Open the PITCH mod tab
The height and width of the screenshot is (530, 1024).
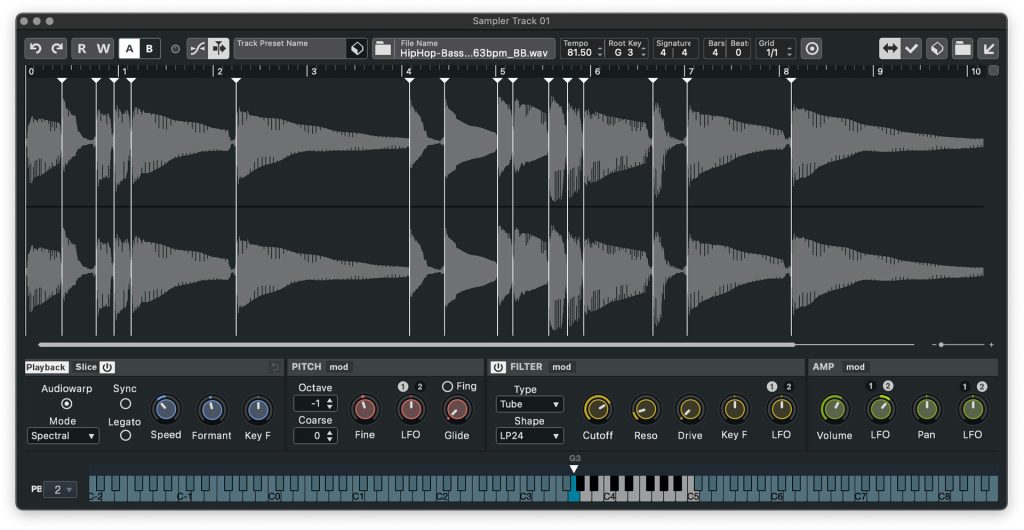click(x=339, y=367)
